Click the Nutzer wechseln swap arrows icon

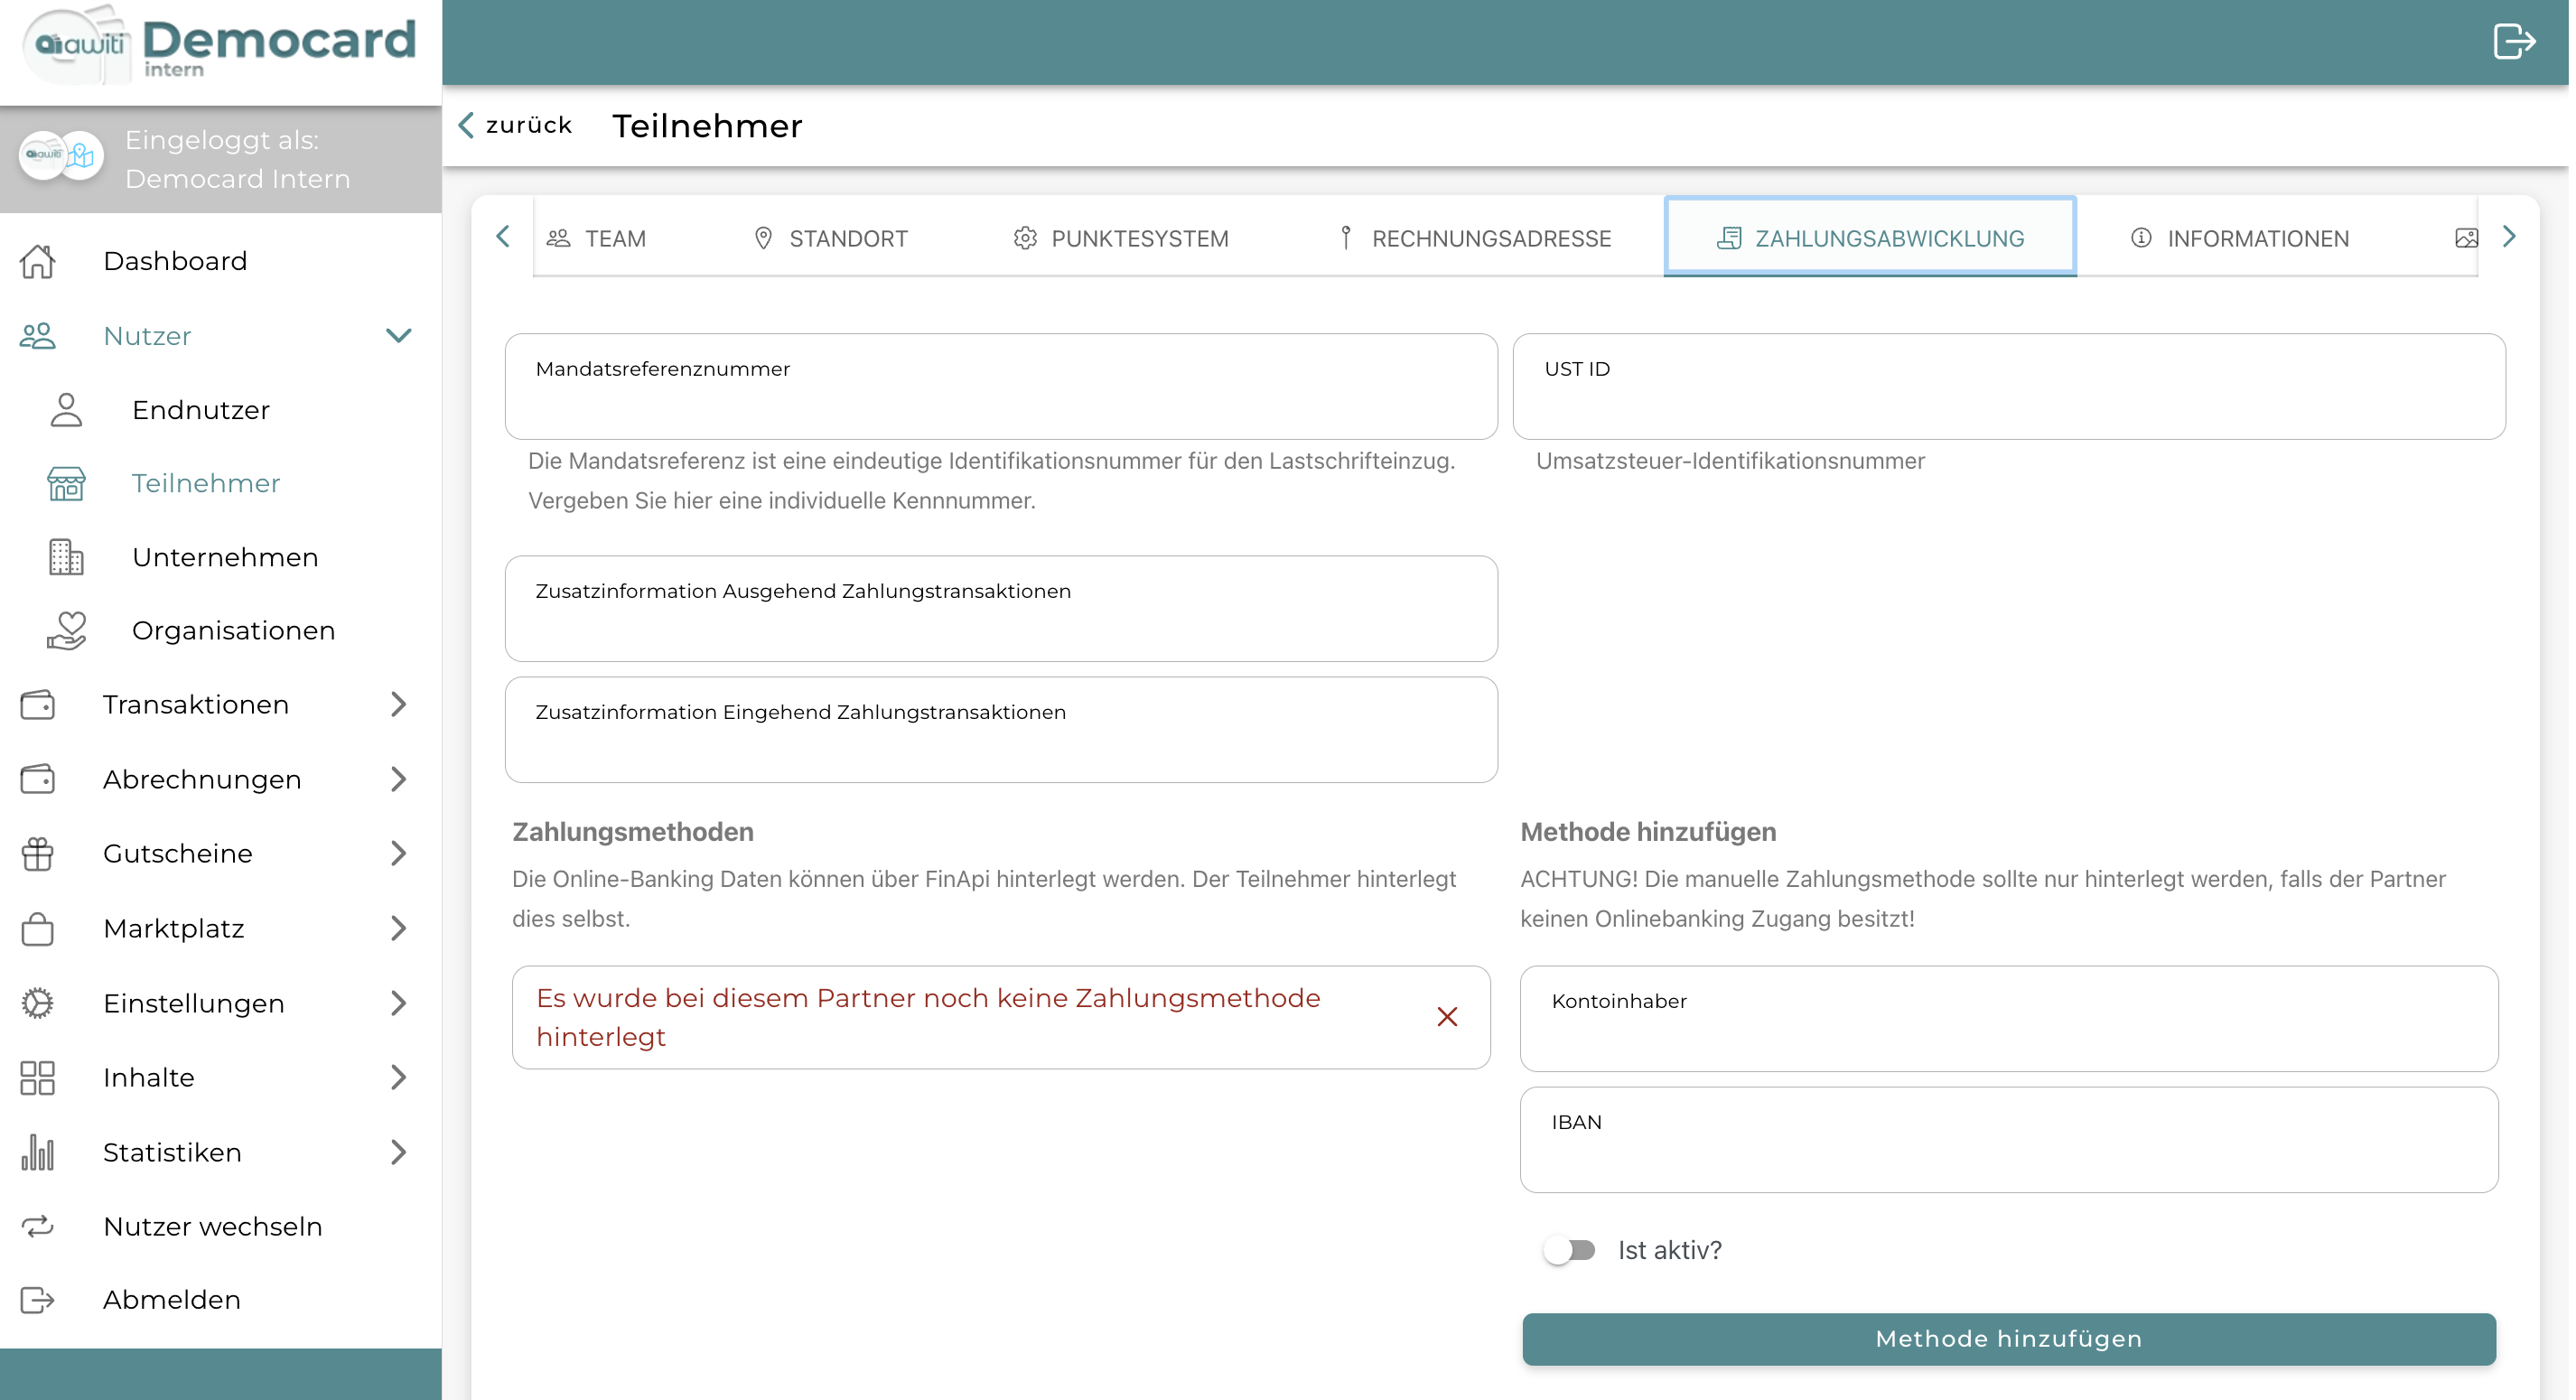pyautogui.click(x=38, y=1226)
